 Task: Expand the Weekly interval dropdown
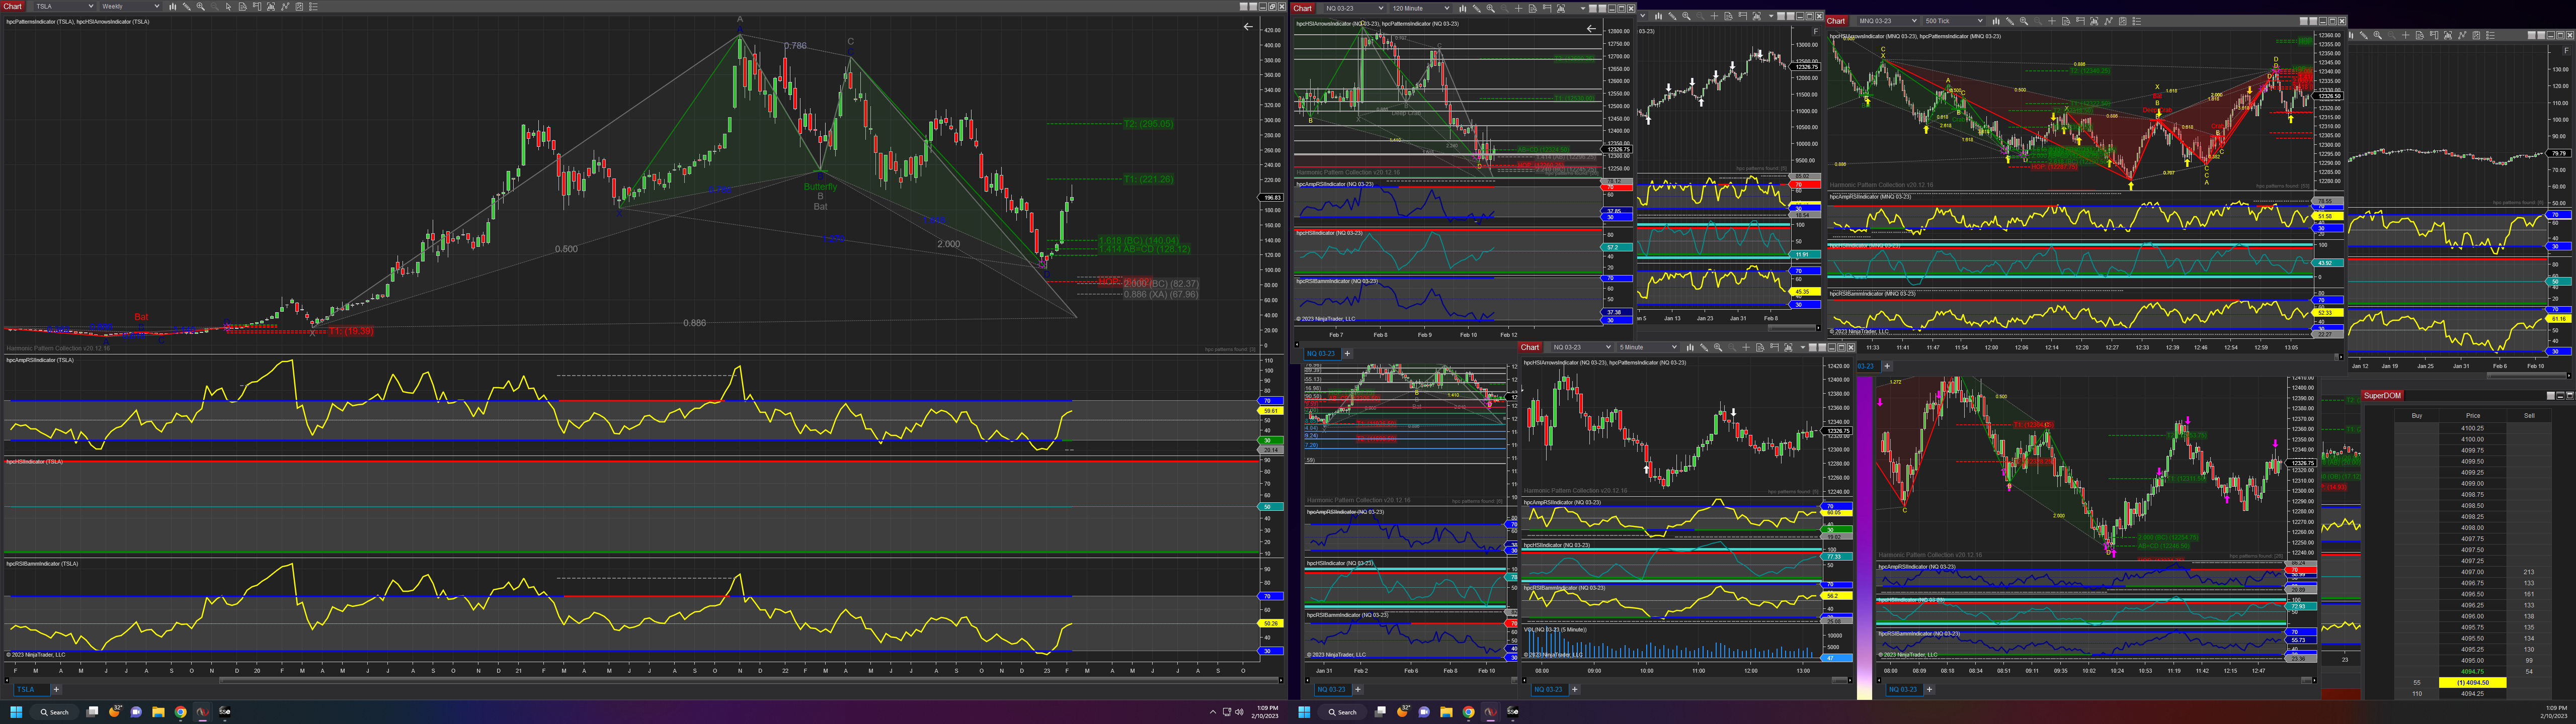coord(157,6)
